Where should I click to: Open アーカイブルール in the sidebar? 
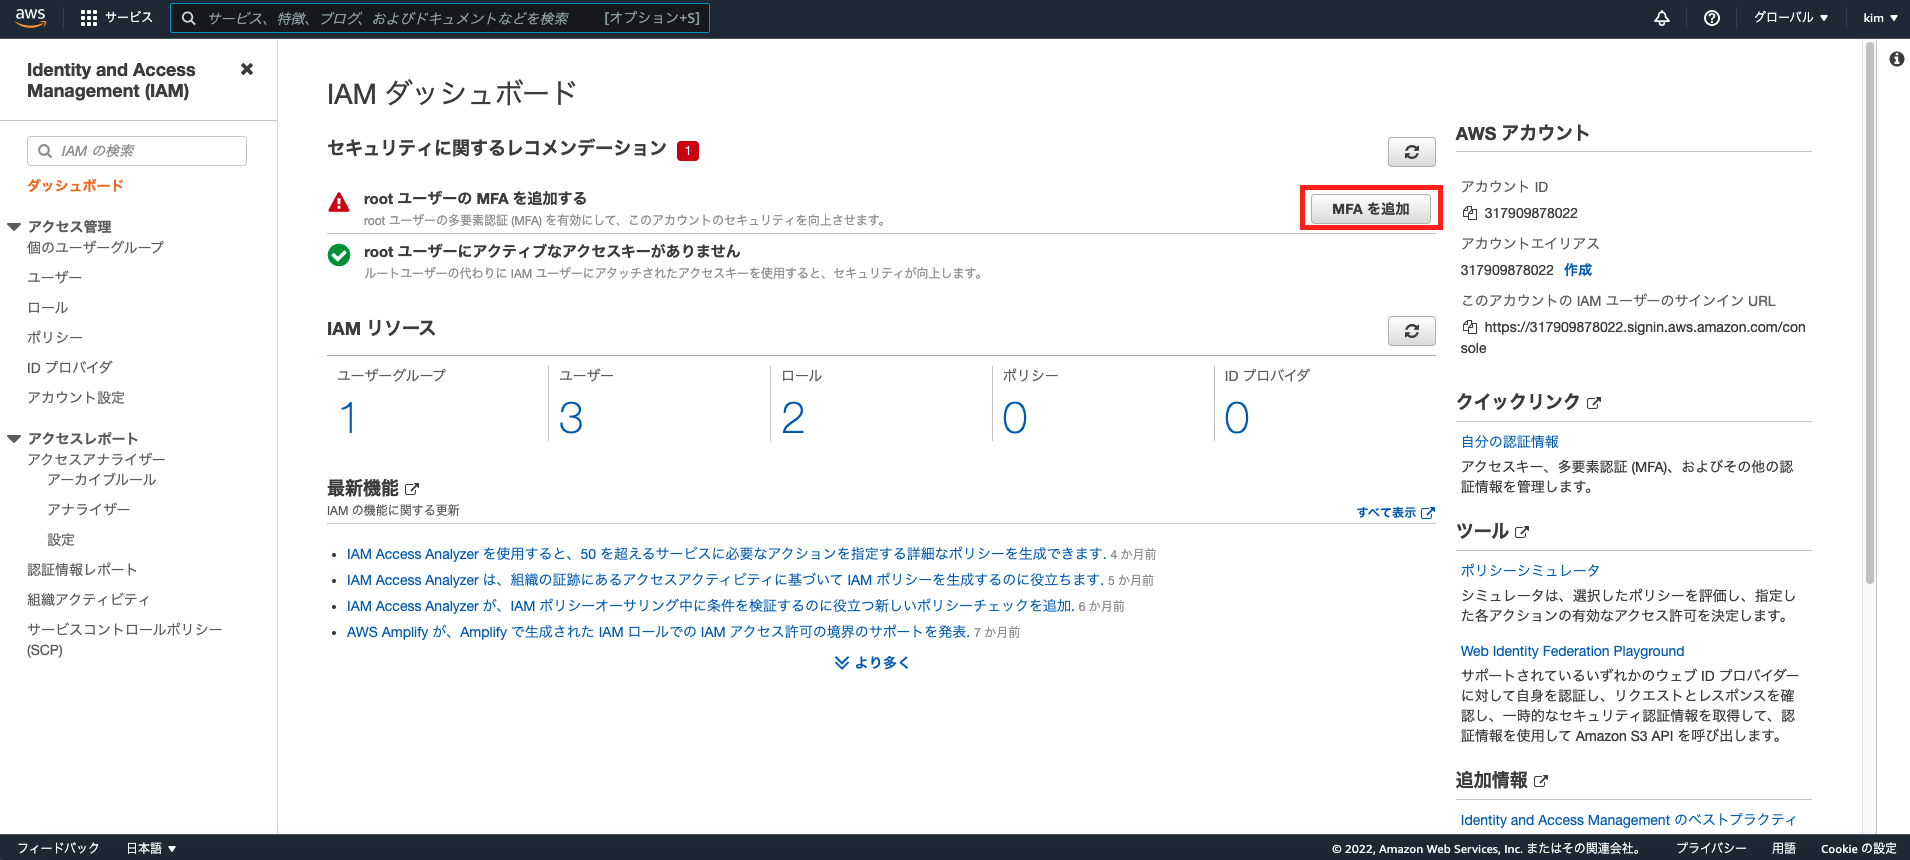(101, 479)
